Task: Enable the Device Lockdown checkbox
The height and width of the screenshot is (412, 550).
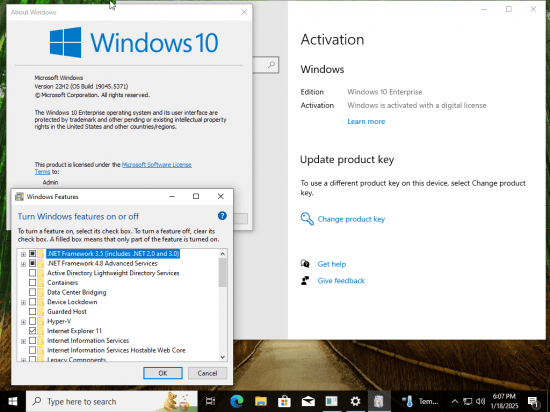Action: pyautogui.click(x=32, y=302)
